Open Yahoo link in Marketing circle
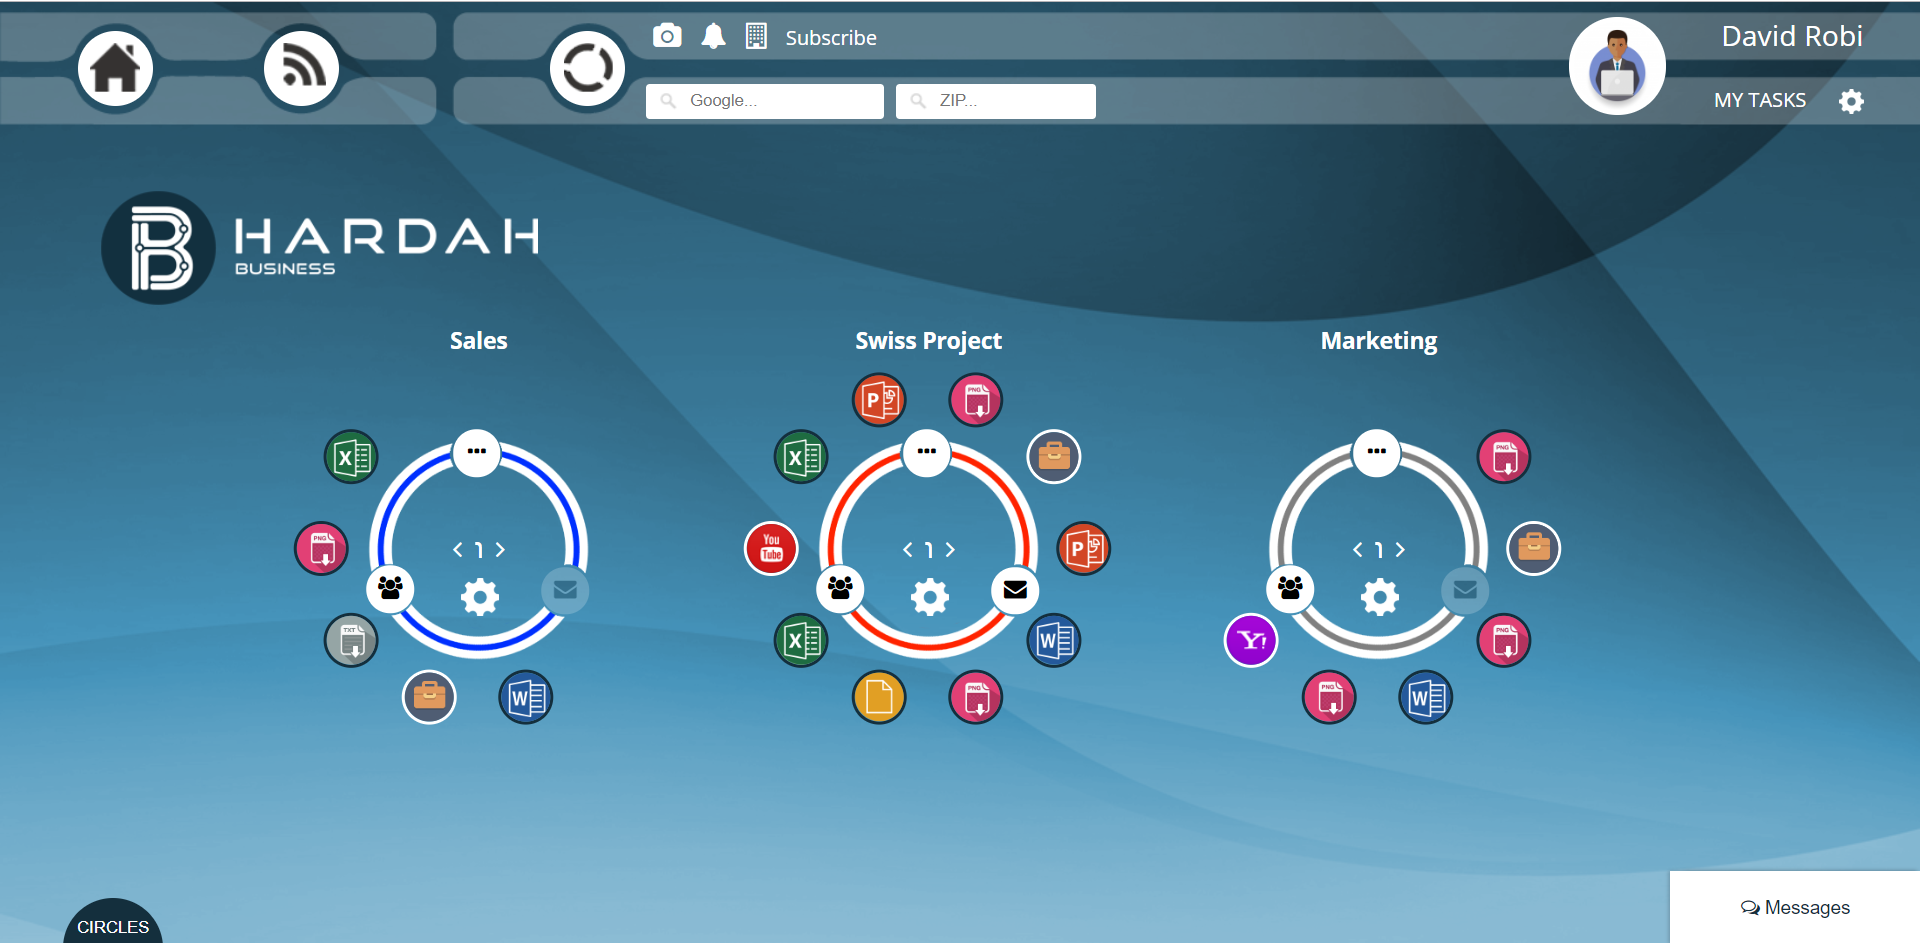Screen dimensions: 1920x943 (x=1251, y=640)
